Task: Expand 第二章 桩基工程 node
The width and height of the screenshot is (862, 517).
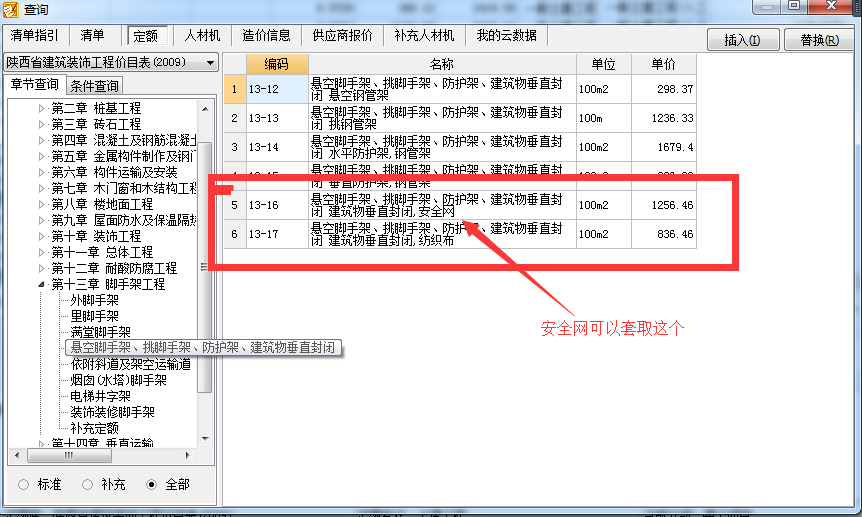Action: tap(41, 108)
